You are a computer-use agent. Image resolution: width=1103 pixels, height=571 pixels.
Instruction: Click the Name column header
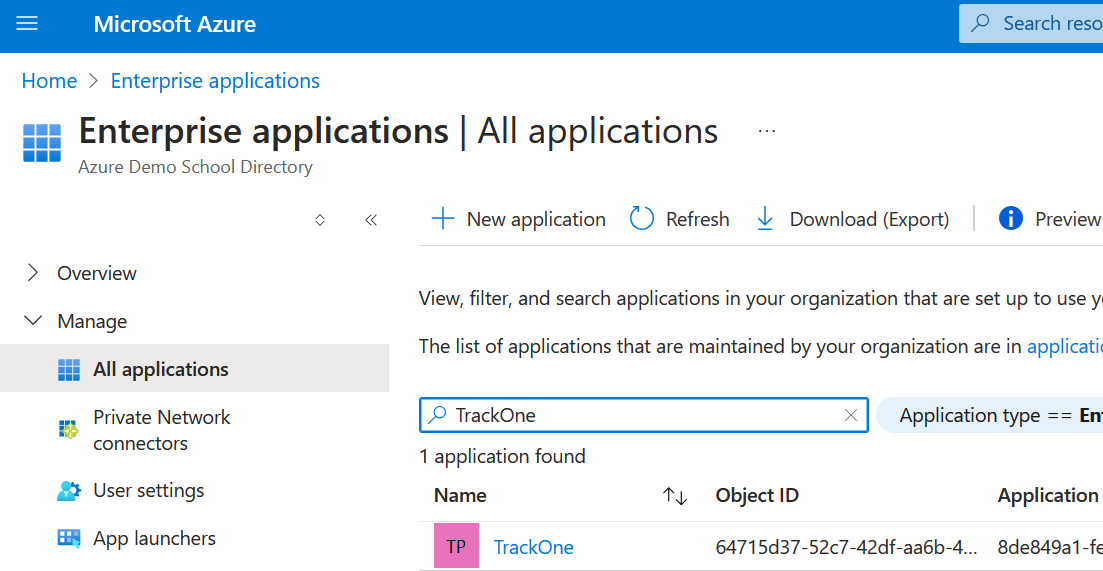click(x=460, y=496)
